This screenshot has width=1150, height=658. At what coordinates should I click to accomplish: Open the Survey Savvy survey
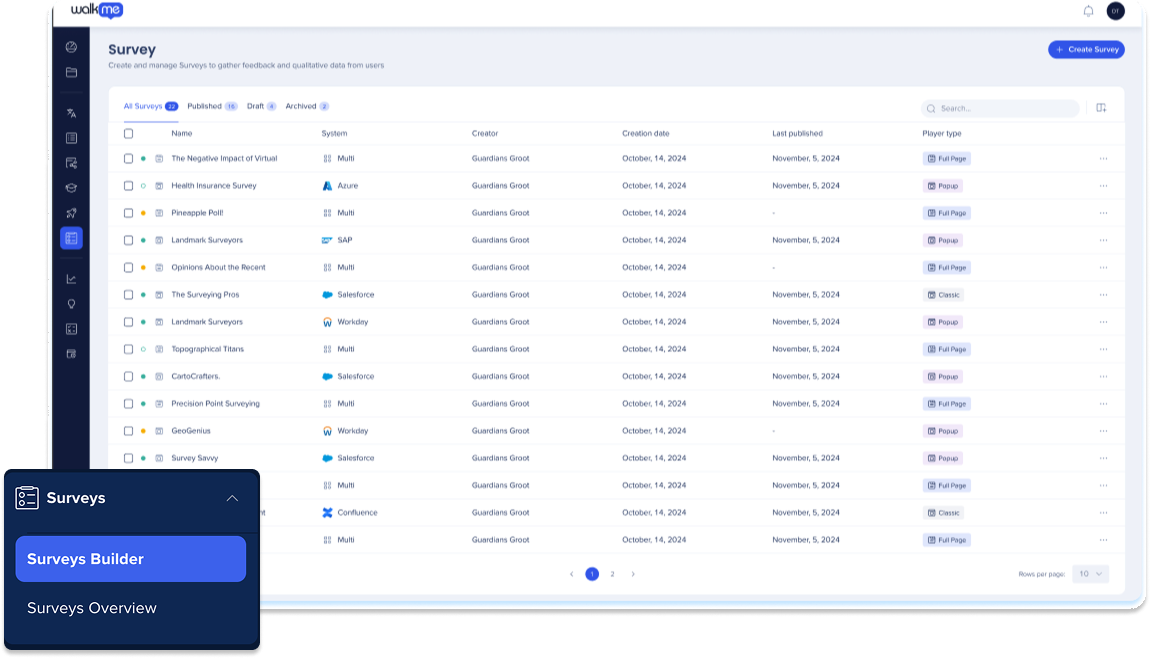click(194, 458)
